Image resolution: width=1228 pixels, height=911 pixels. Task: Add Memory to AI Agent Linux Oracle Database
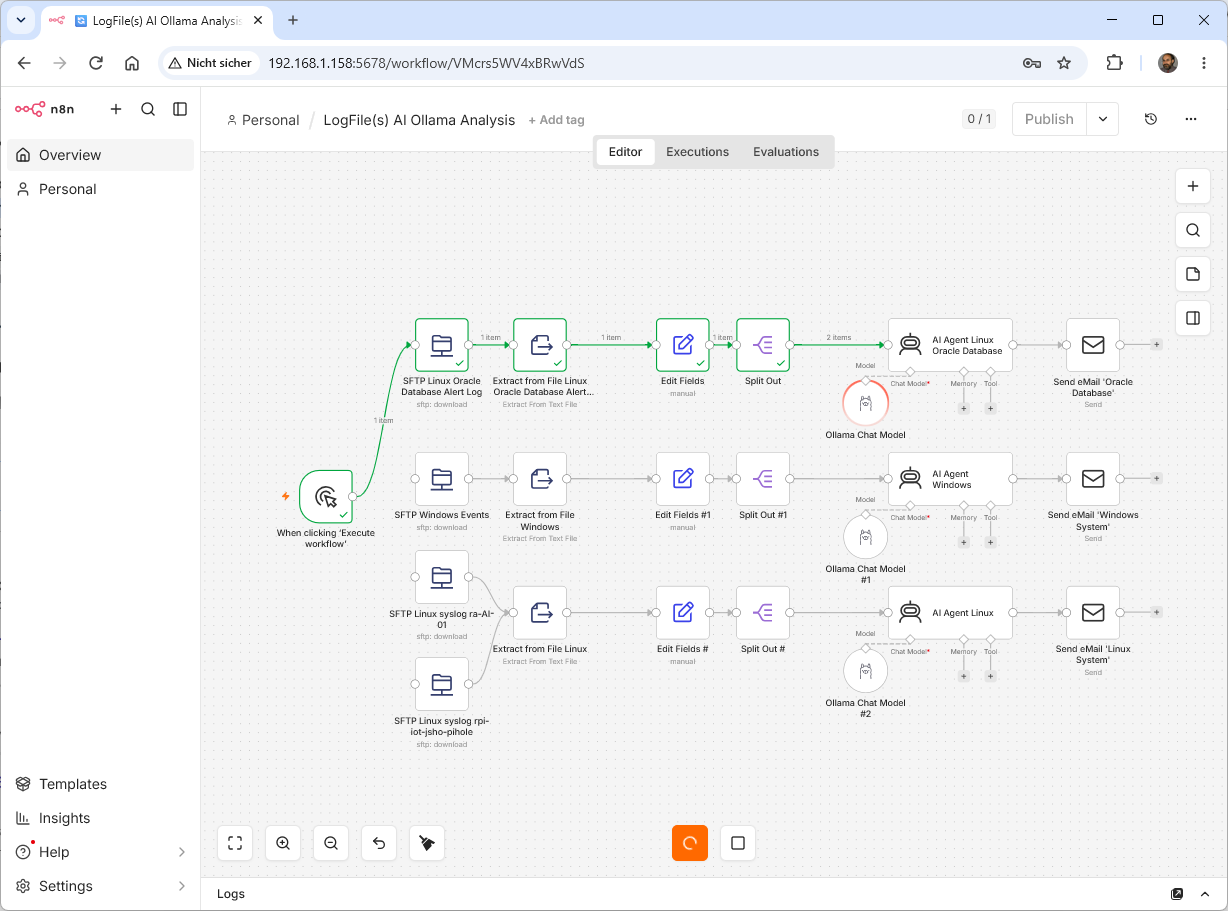pos(964,408)
